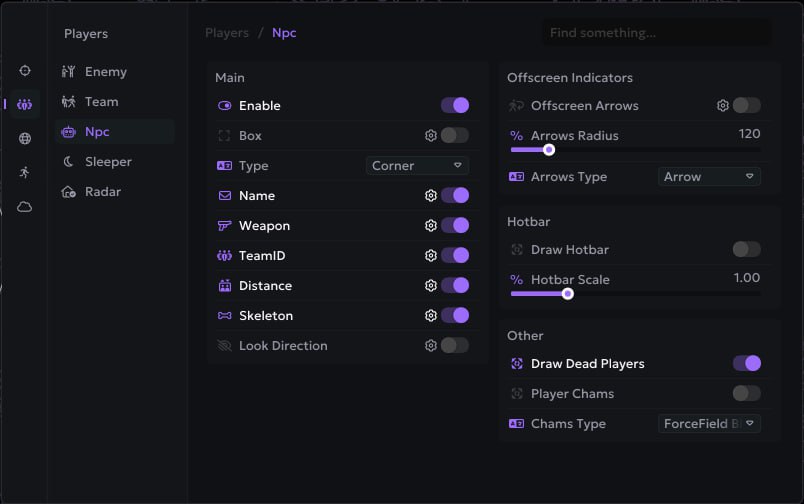Open the Sleeper sidebar entry
The width and height of the screenshot is (804, 504).
[108, 162]
